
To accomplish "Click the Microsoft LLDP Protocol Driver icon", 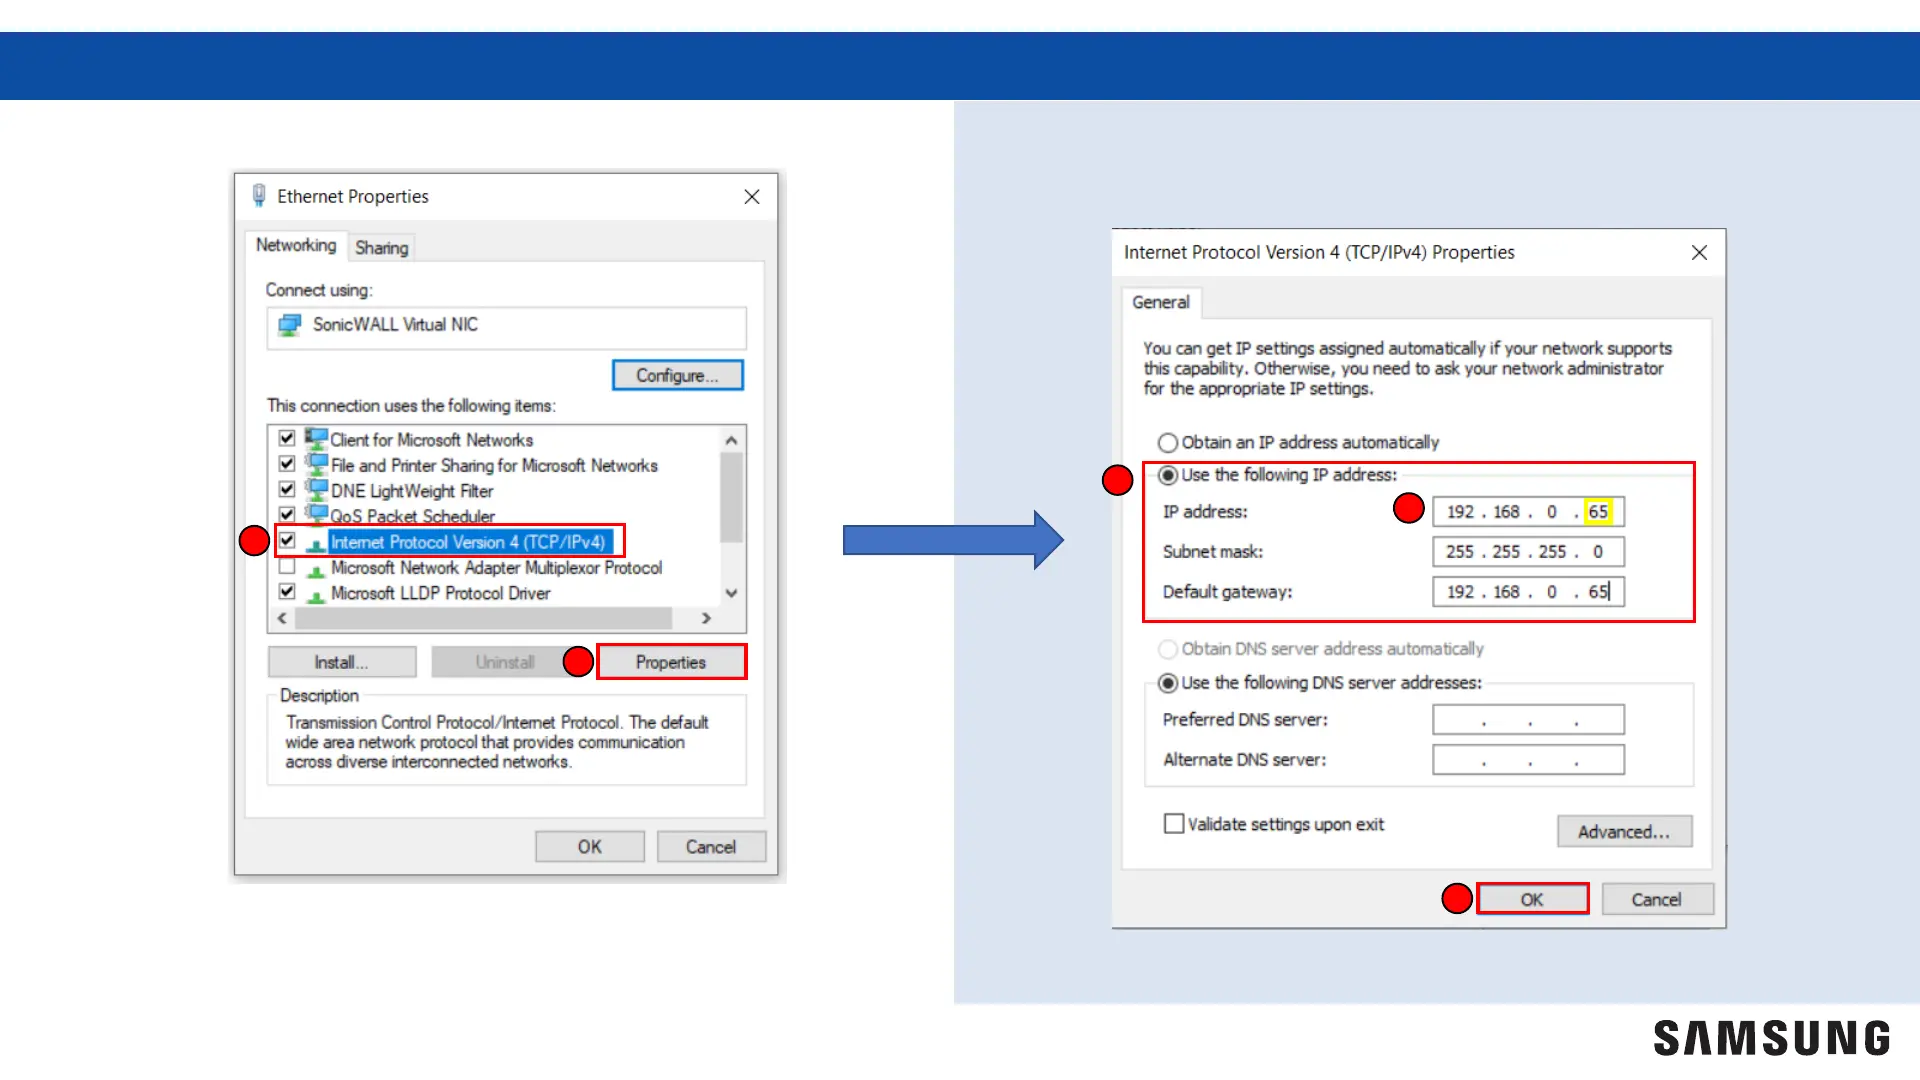I will [x=316, y=594].
